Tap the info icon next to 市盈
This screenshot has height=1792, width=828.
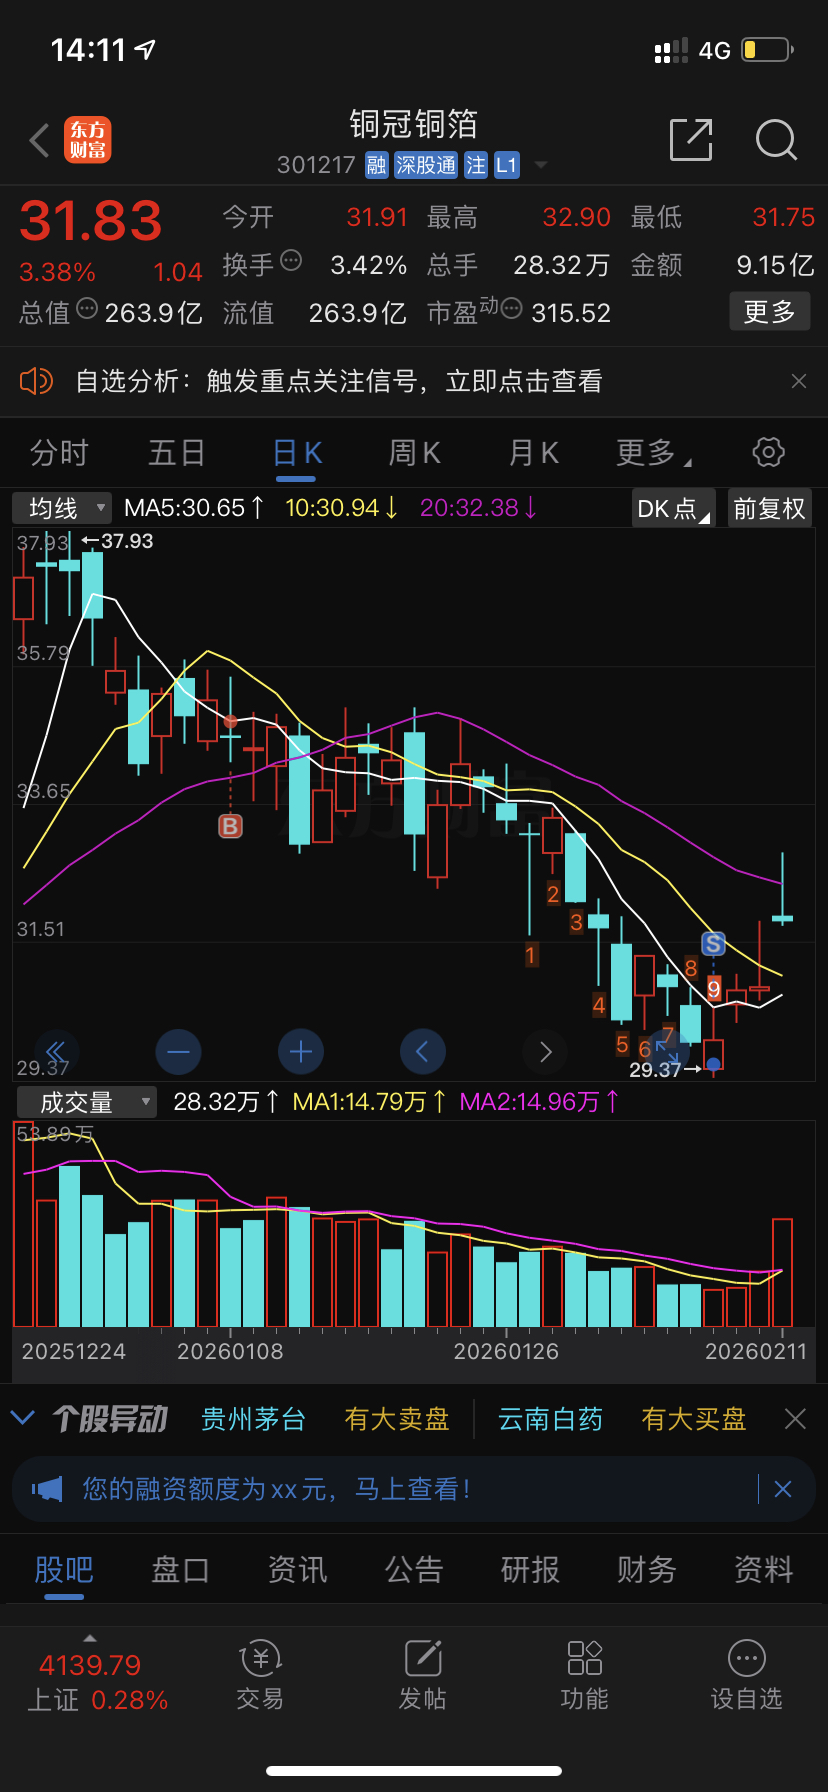511,309
